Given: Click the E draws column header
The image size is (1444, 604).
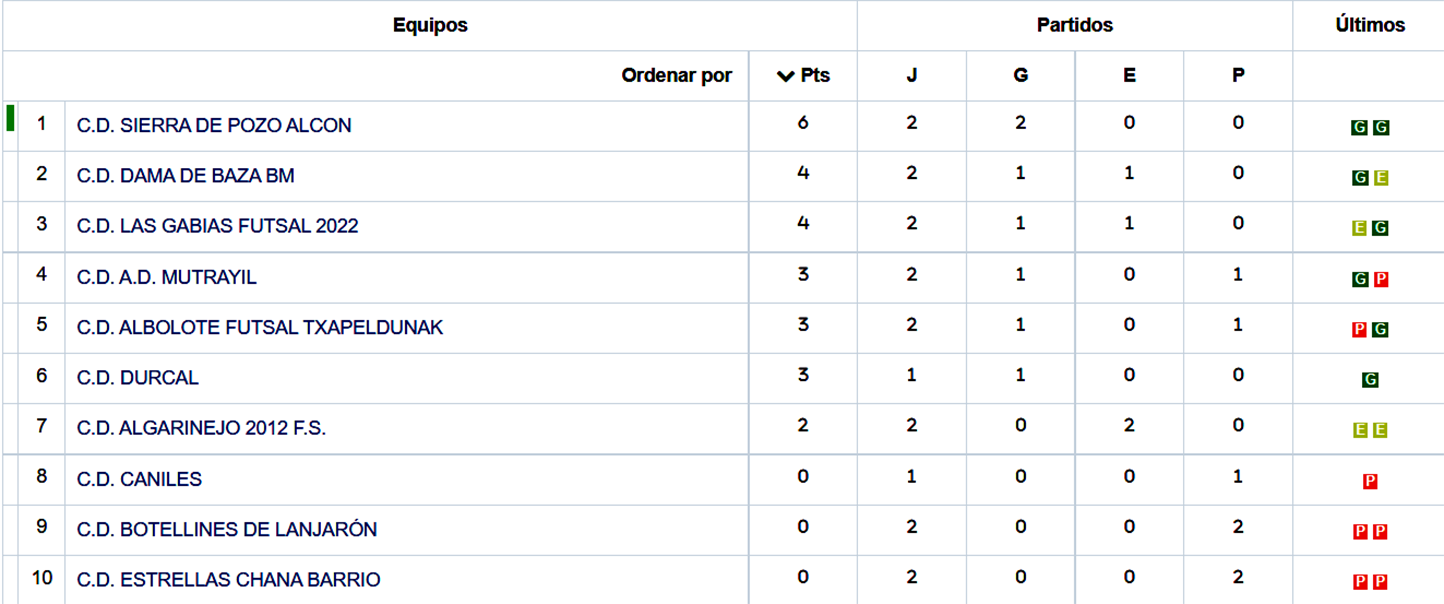Looking at the screenshot, I should coord(1129,76).
